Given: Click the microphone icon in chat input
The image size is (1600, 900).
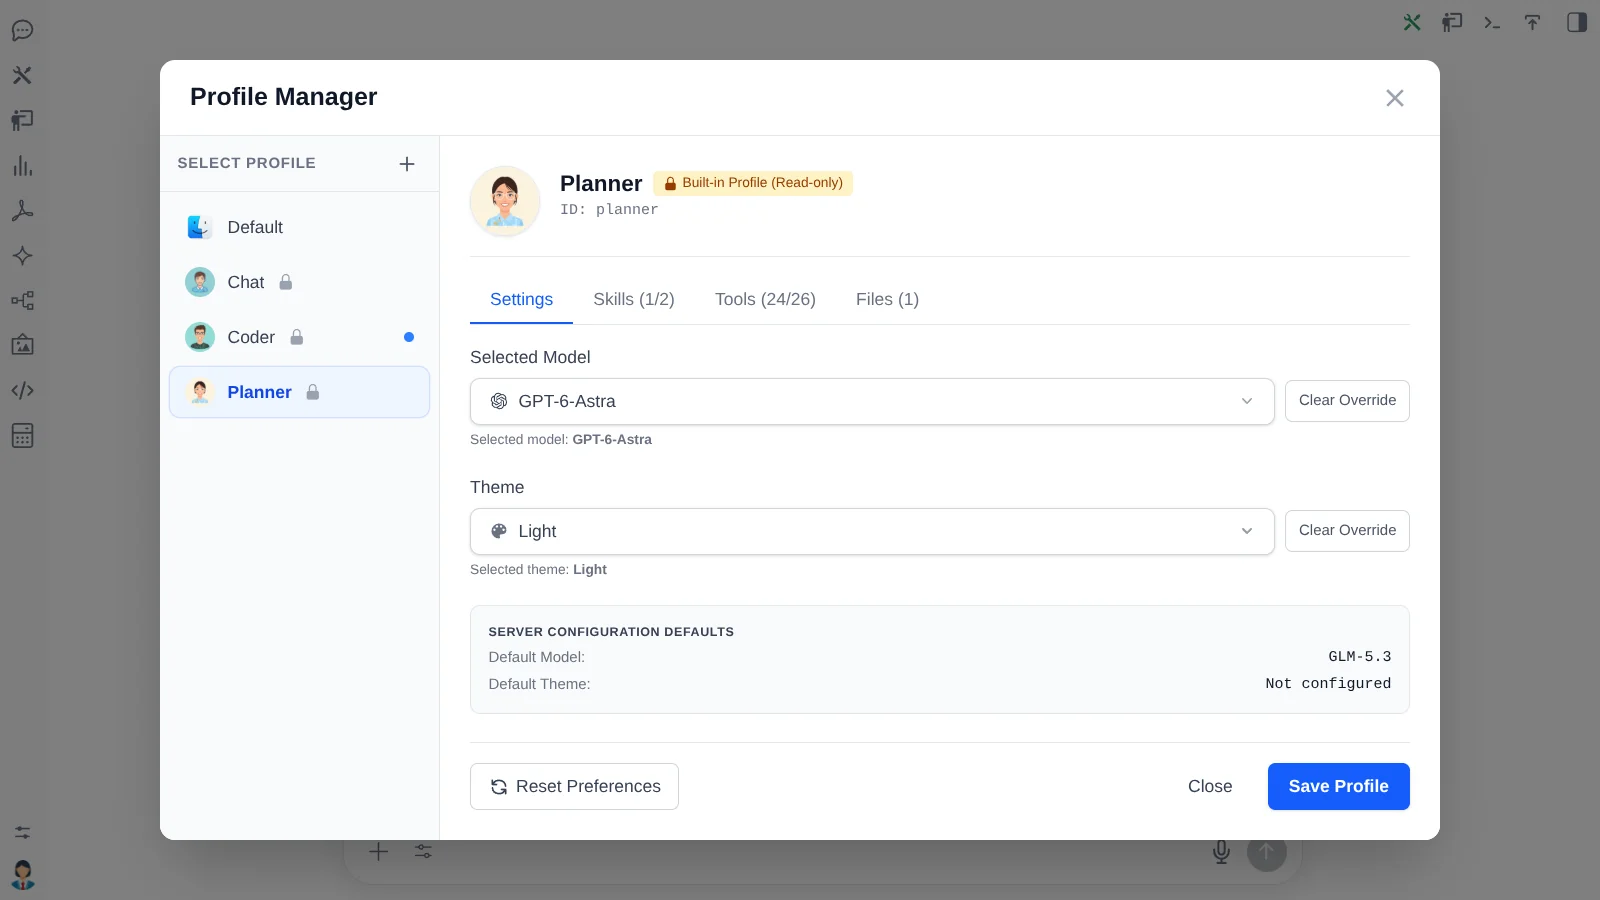Looking at the screenshot, I should click(x=1221, y=852).
